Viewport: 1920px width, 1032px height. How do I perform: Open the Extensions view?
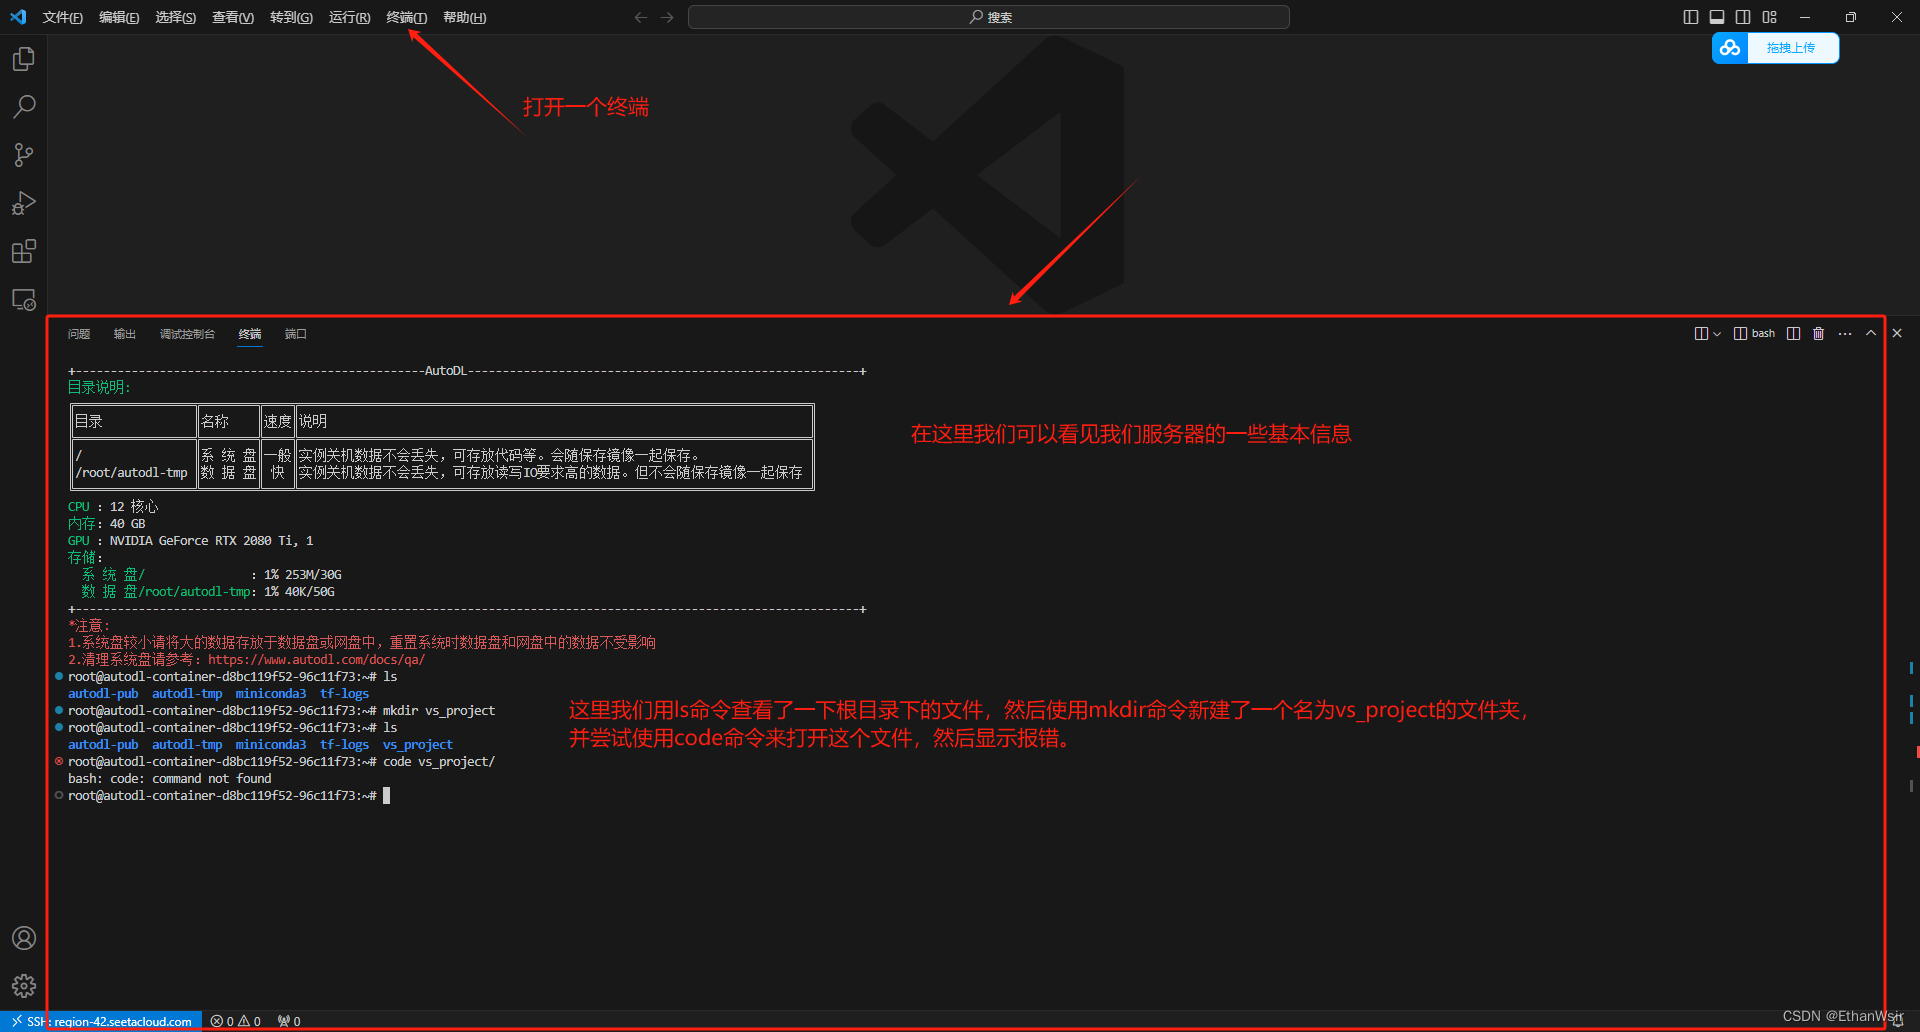(x=24, y=251)
